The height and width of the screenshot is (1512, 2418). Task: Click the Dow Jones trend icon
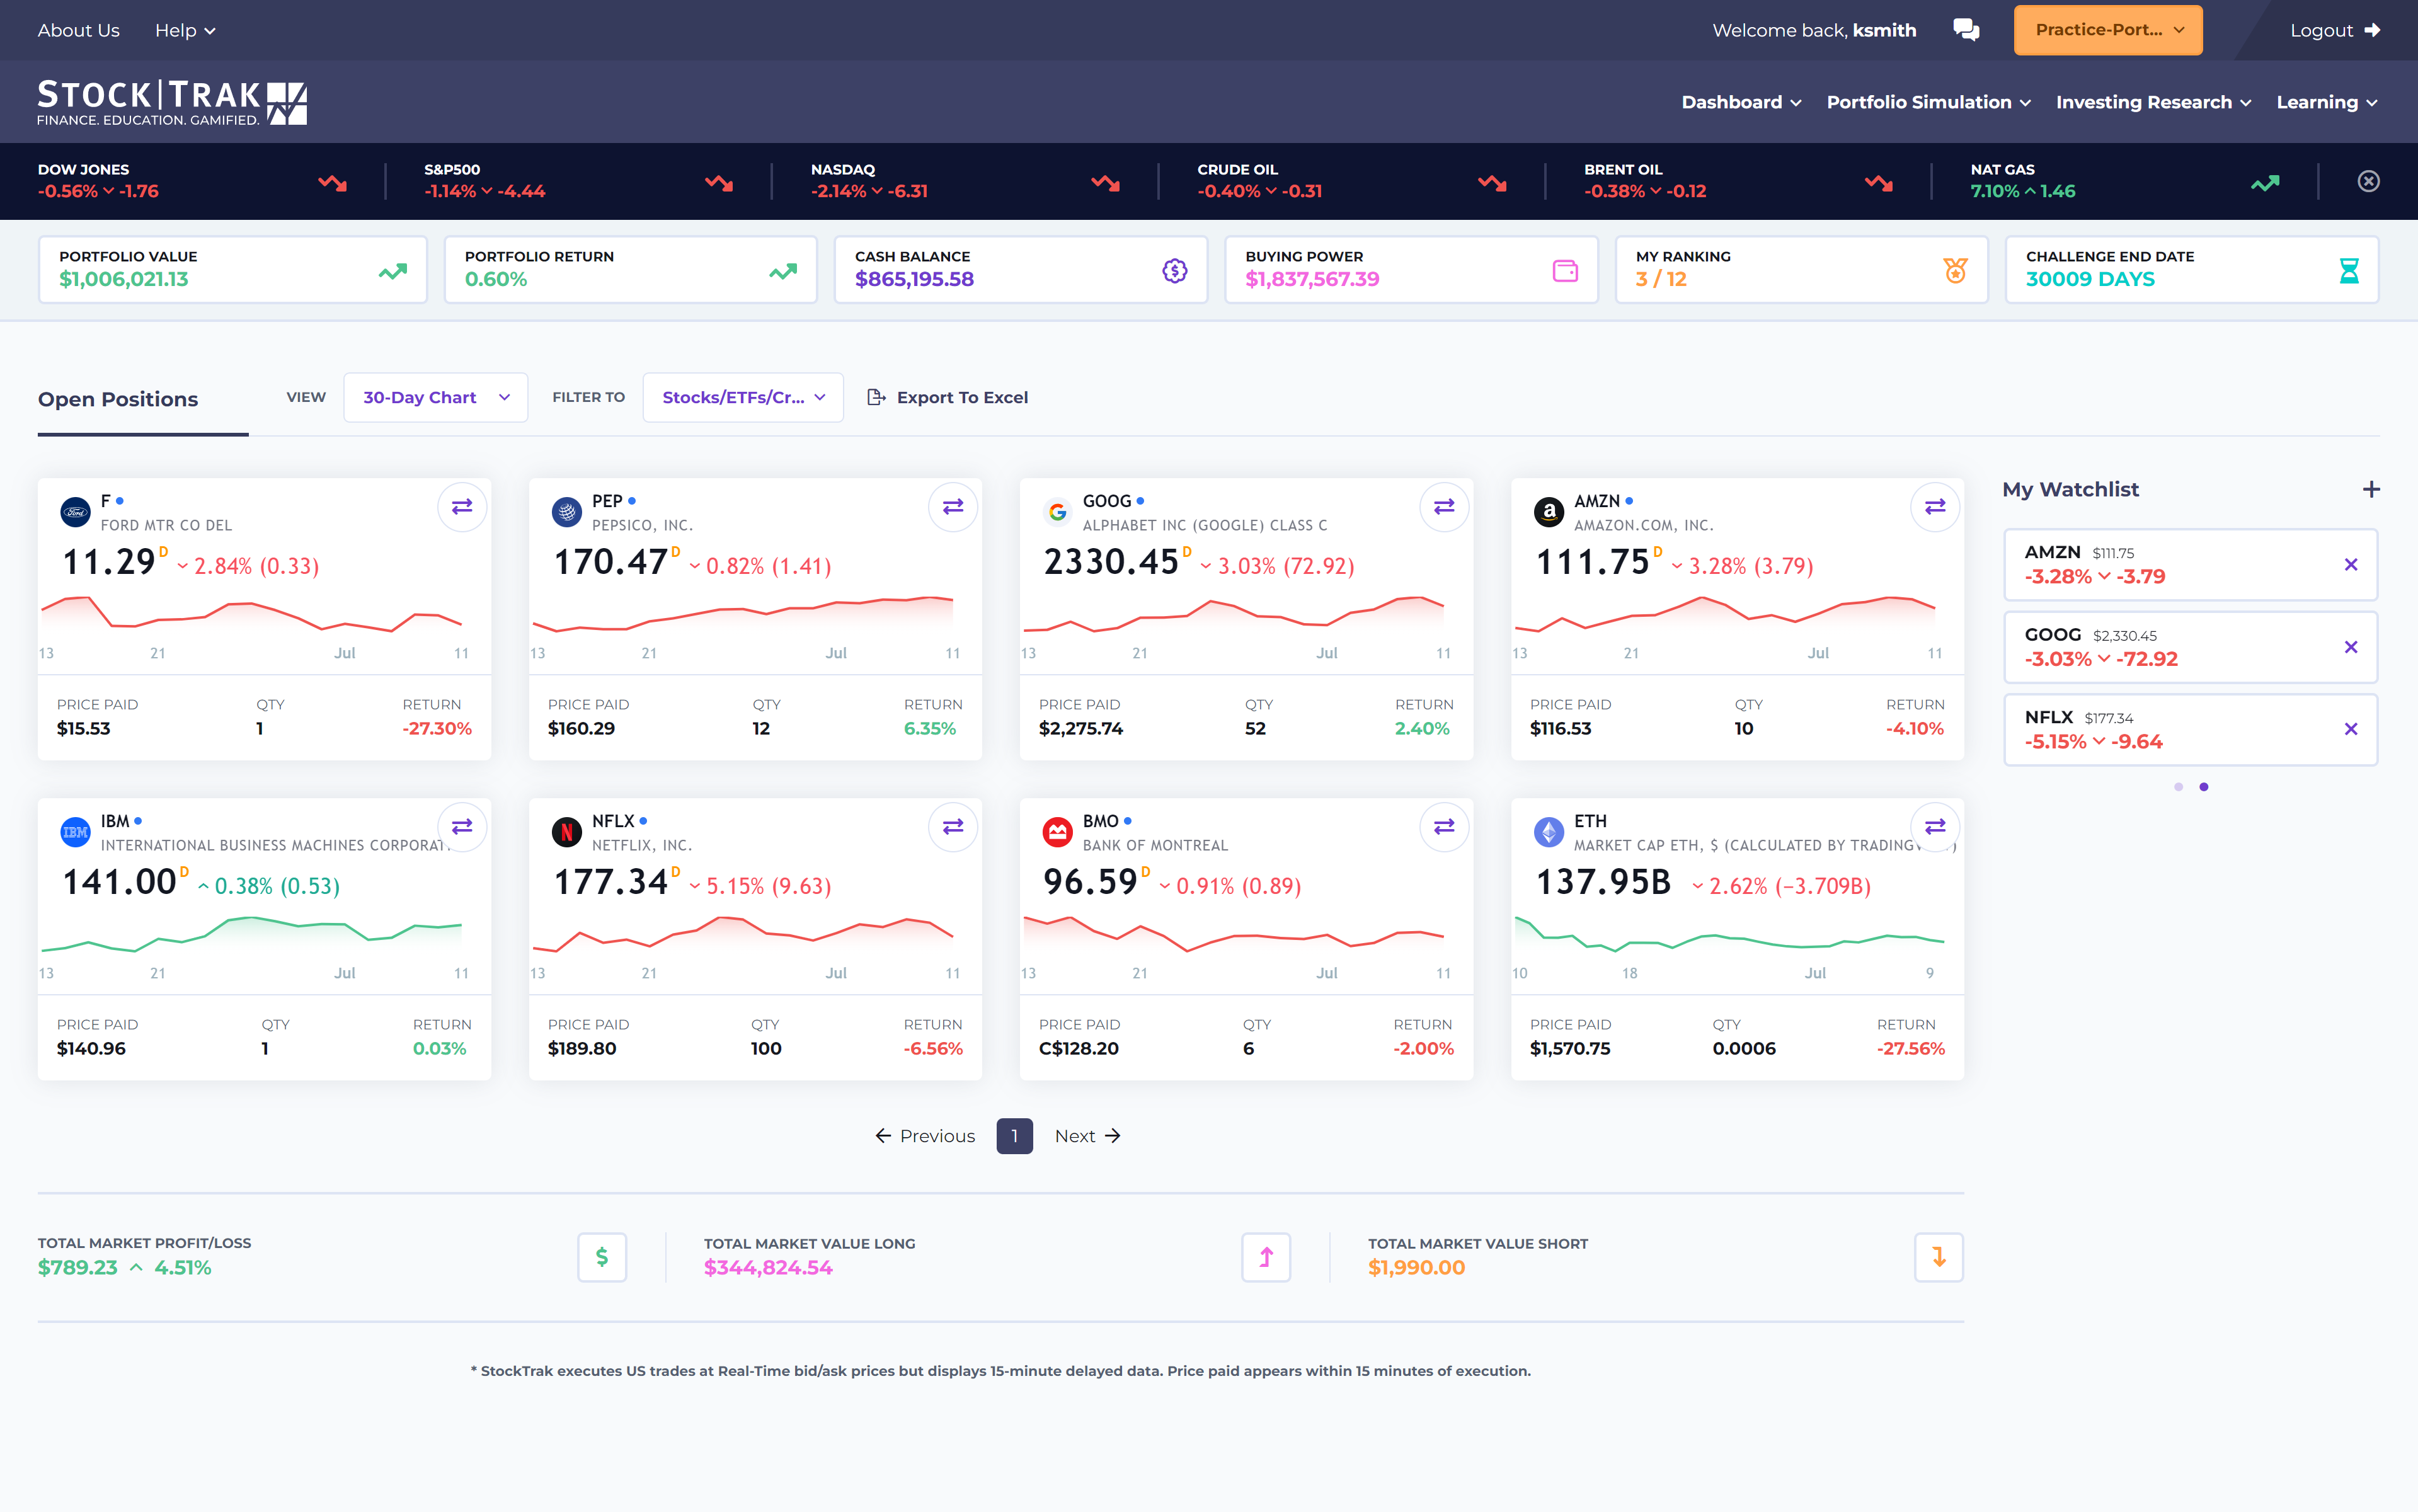click(332, 182)
